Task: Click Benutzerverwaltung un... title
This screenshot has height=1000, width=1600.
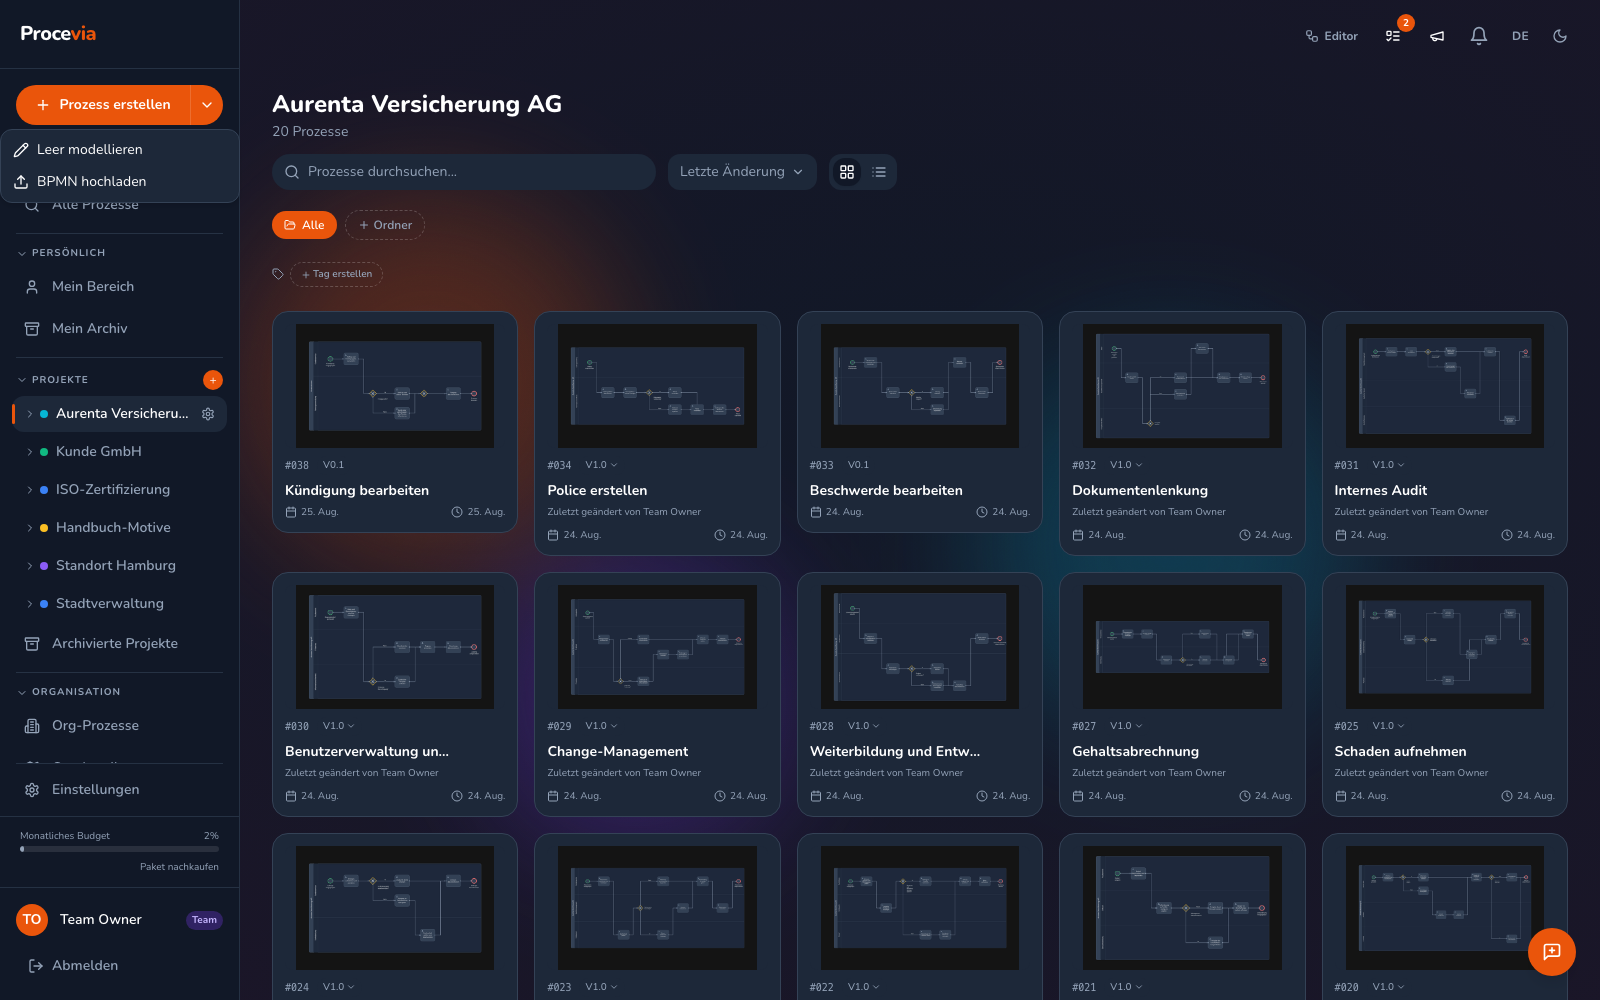Action: tap(367, 752)
